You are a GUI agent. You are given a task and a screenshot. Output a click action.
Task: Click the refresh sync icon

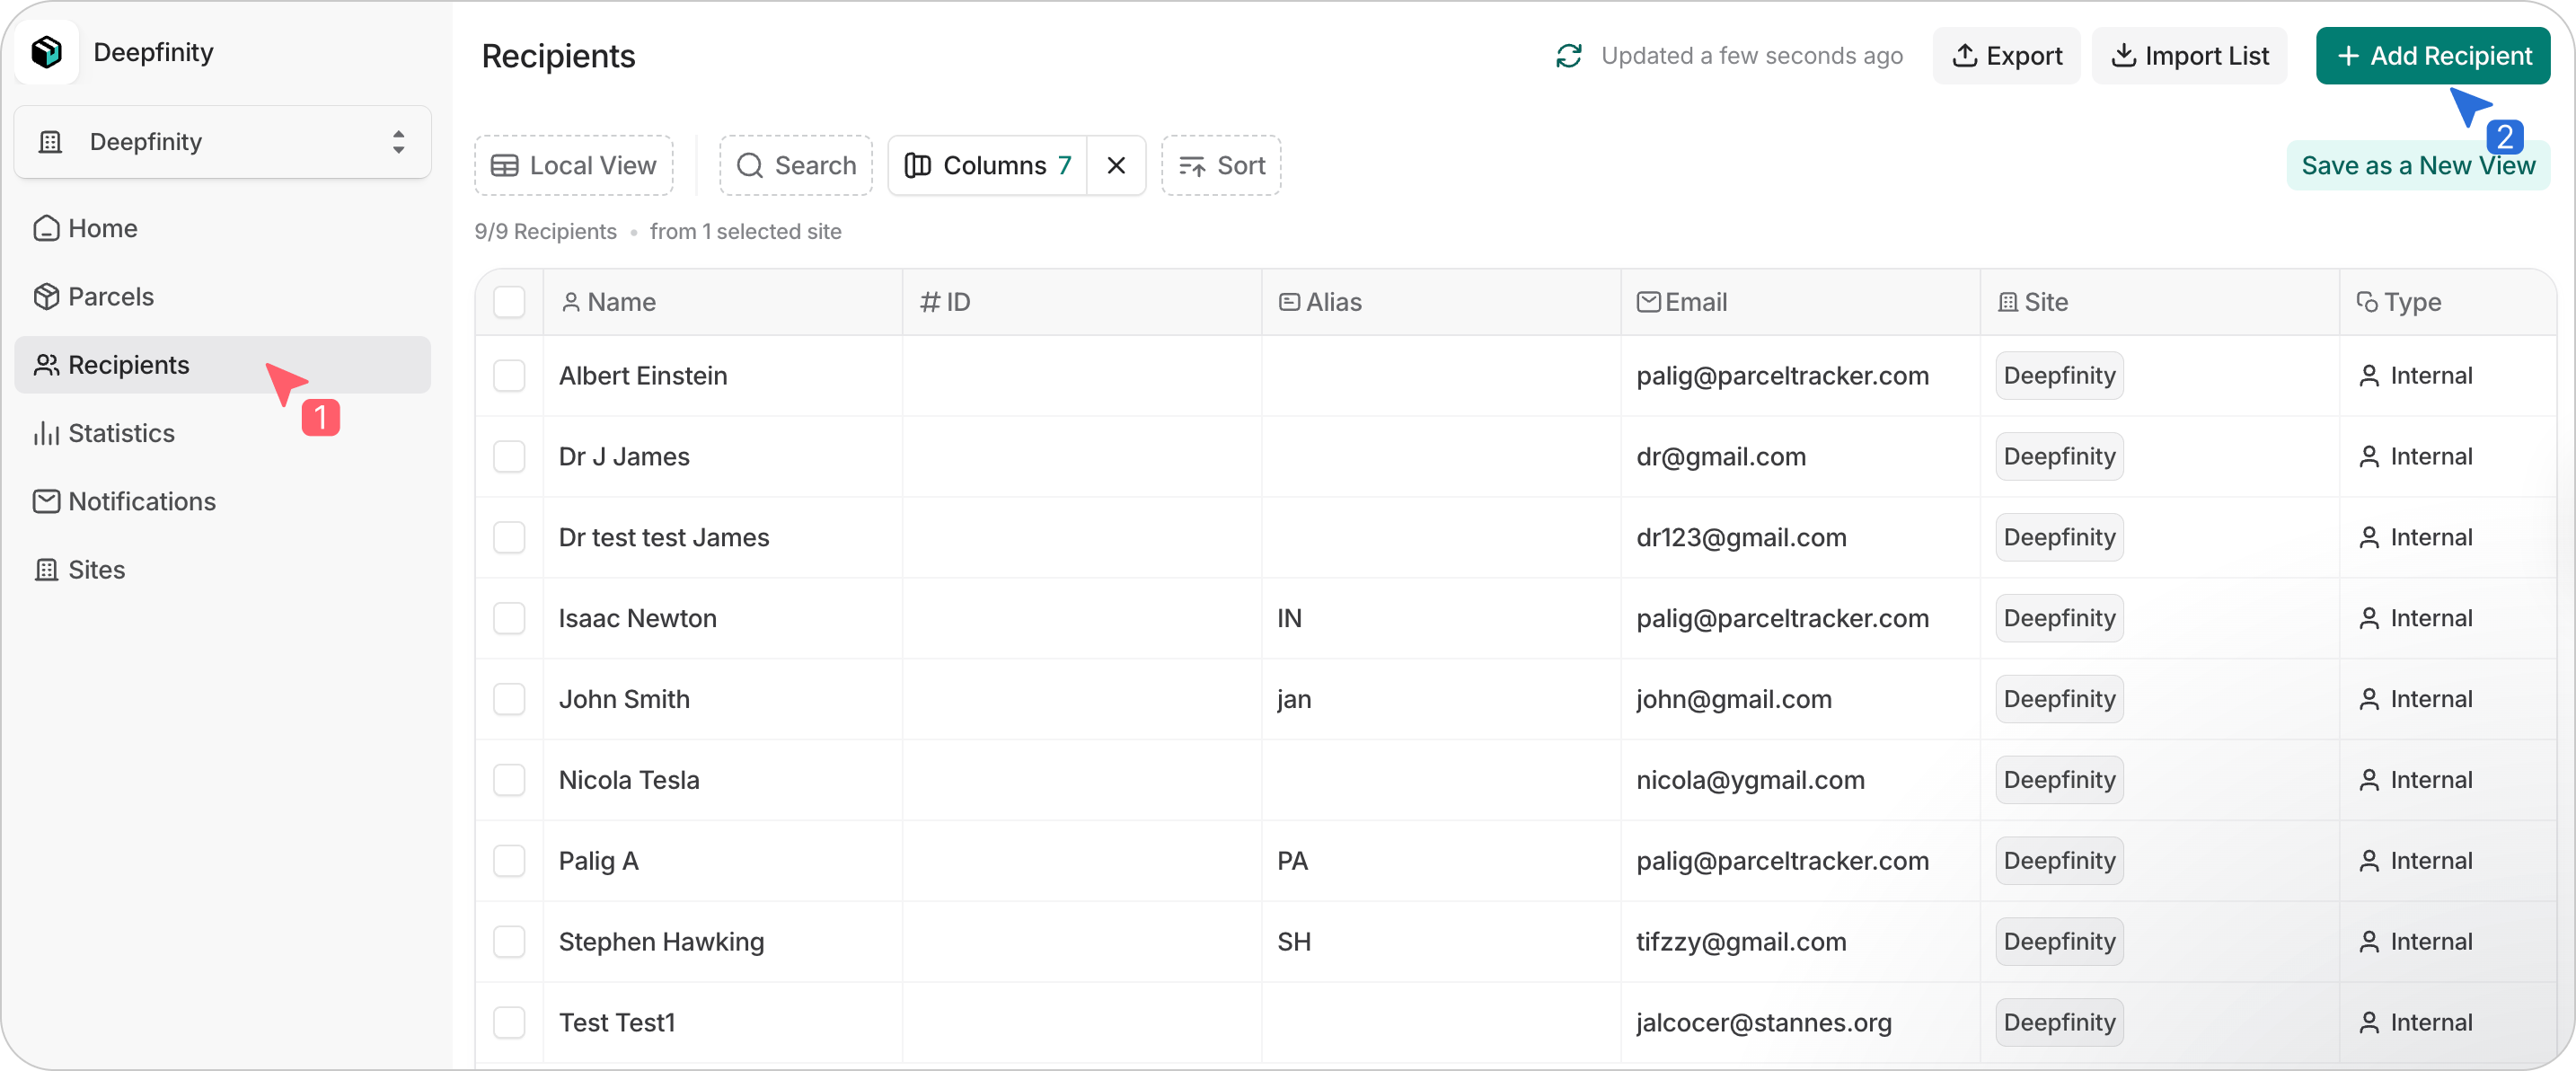coord(1568,56)
